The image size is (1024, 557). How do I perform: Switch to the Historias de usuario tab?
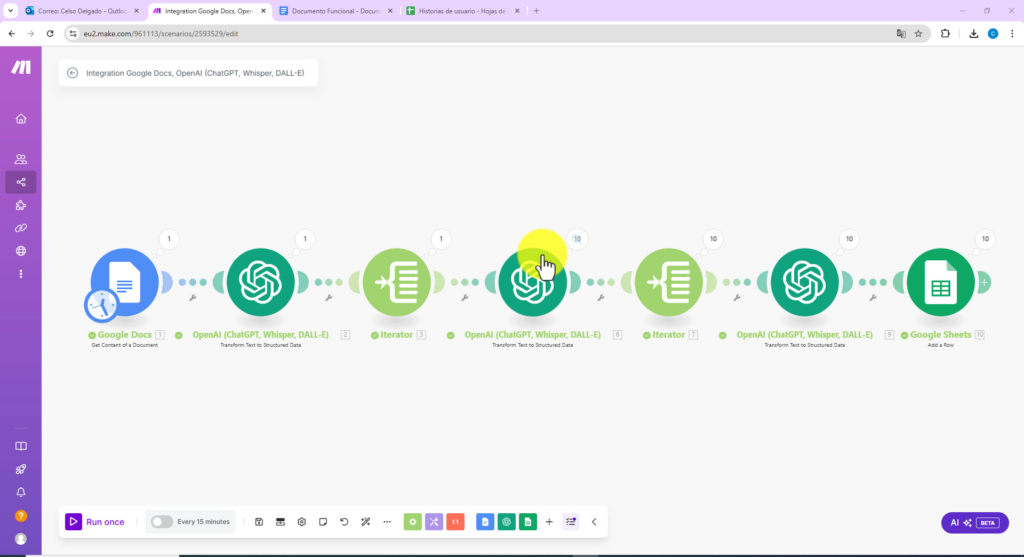pyautogui.click(x=455, y=10)
